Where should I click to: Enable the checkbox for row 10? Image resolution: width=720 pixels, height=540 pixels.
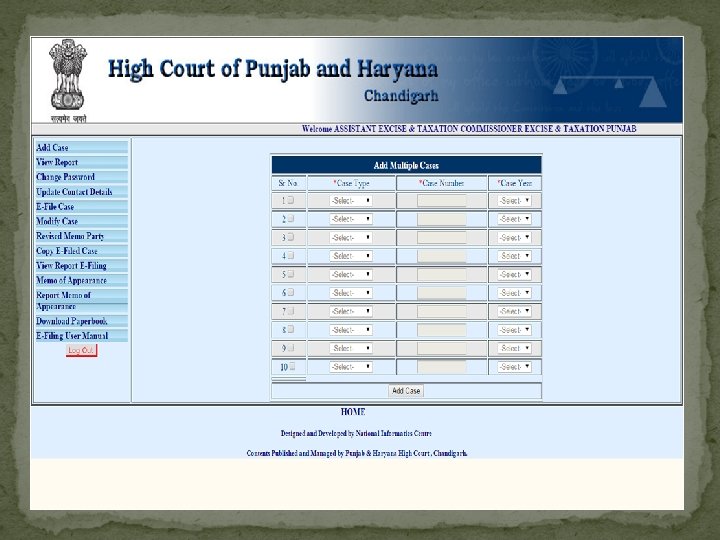point(292,366)
